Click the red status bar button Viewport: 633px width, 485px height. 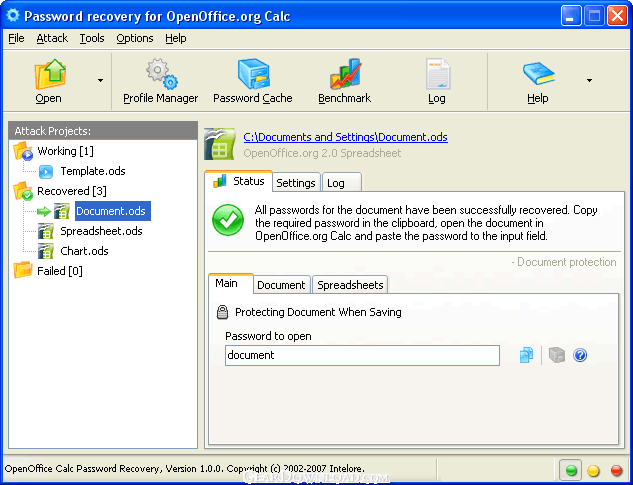click(616, 470)
